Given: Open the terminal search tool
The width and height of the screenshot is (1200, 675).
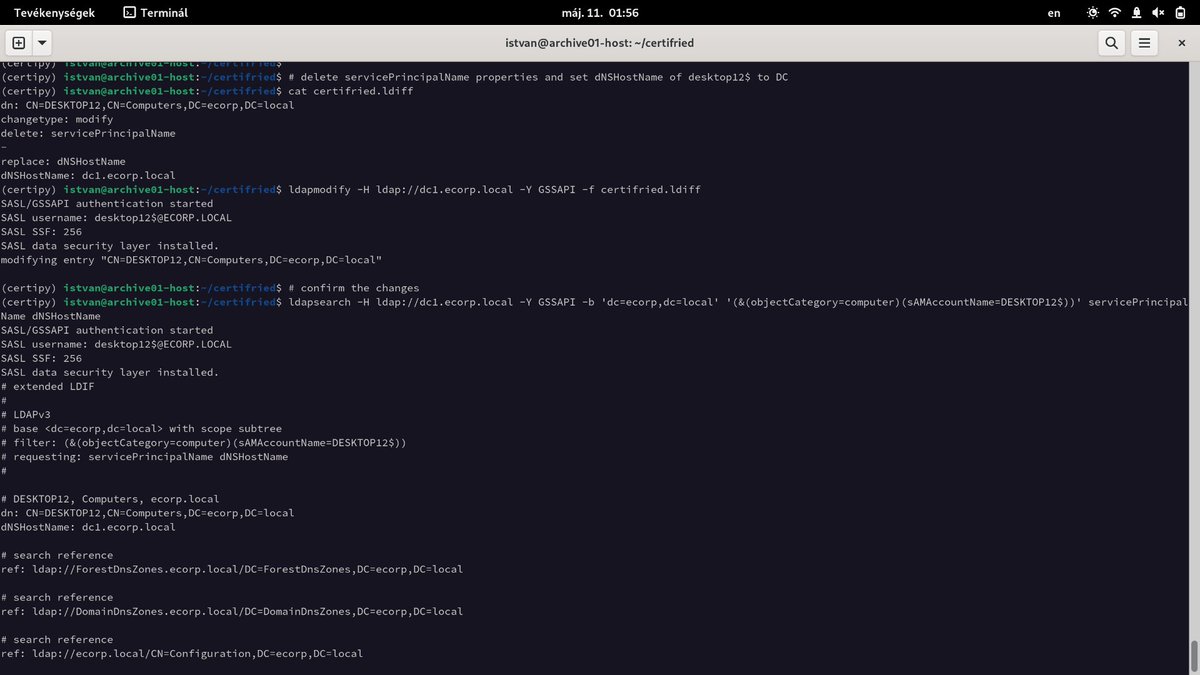Looking at the screenshot, I should tap(1112, 43).
